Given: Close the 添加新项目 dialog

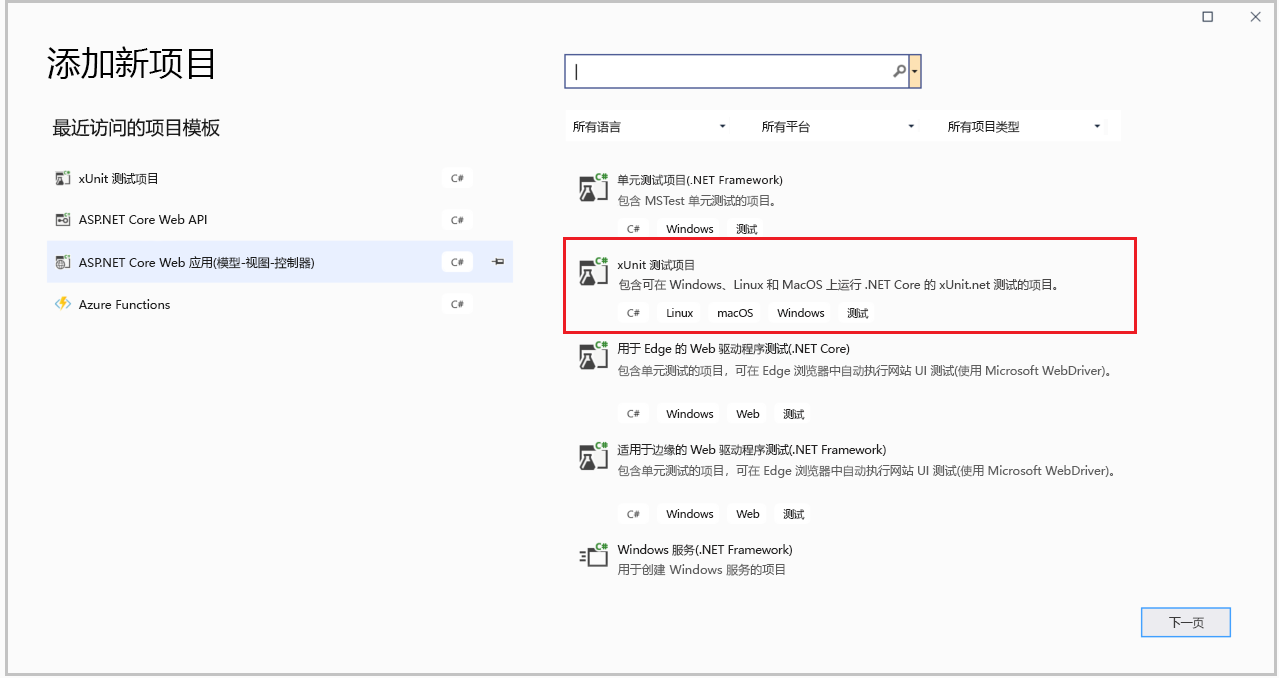Looking at the screenshot, I should 1255,17.
